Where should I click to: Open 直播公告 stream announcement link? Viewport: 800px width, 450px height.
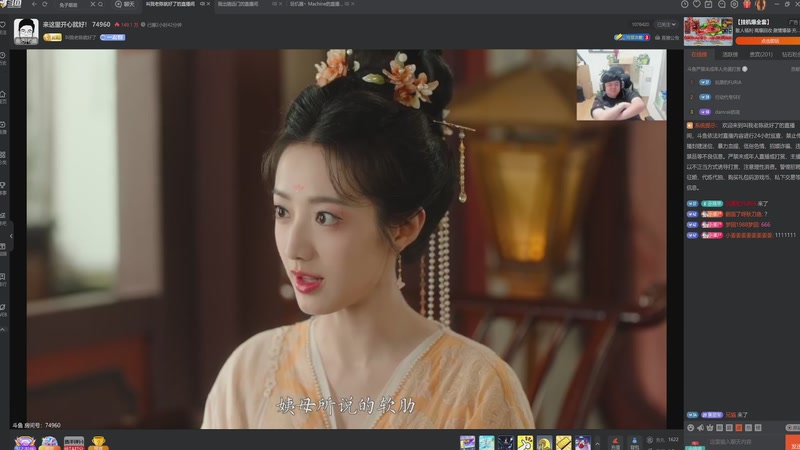click(x=667, y=38)
